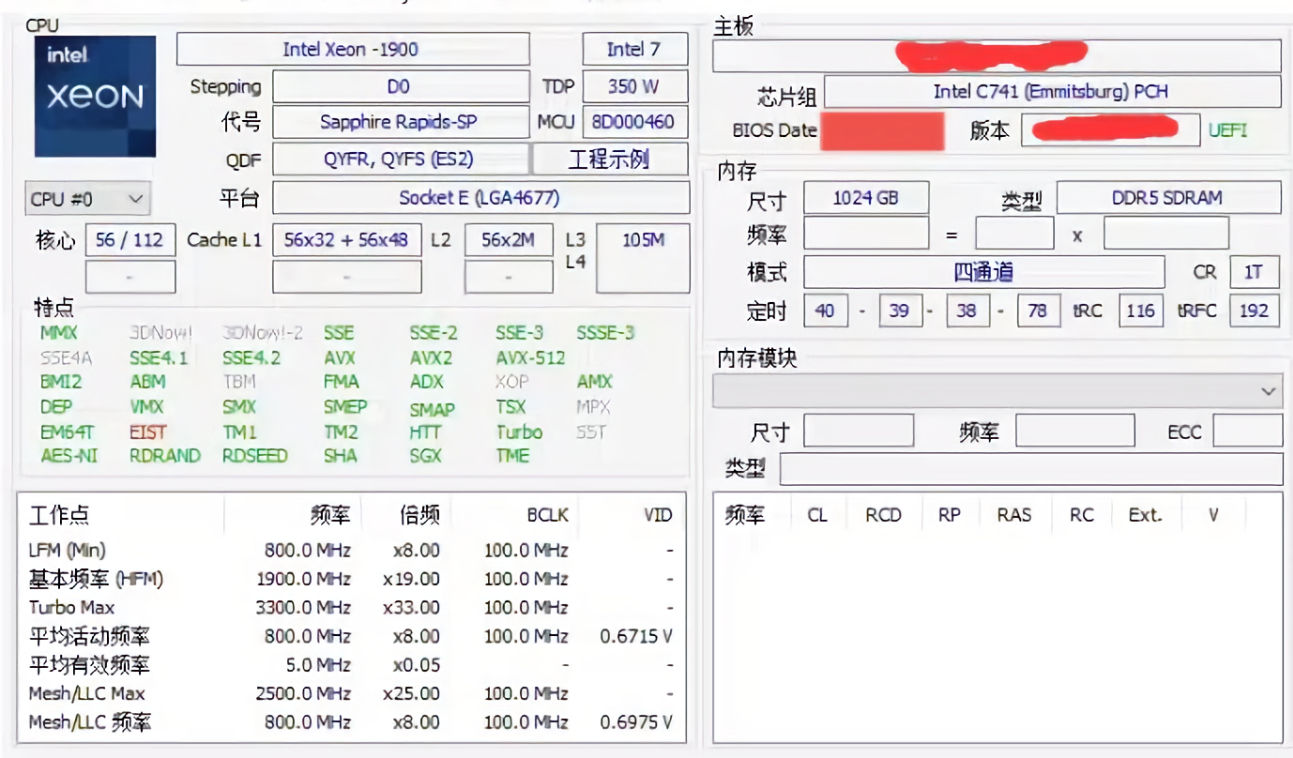Click the Turbo feature flag
The height and width of the screenshot is (758, 1293).
[519, 432]
